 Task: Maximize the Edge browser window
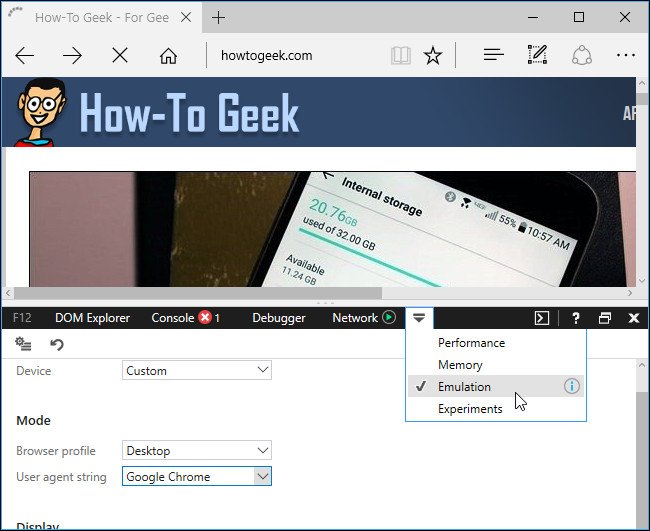pos(579,17)
